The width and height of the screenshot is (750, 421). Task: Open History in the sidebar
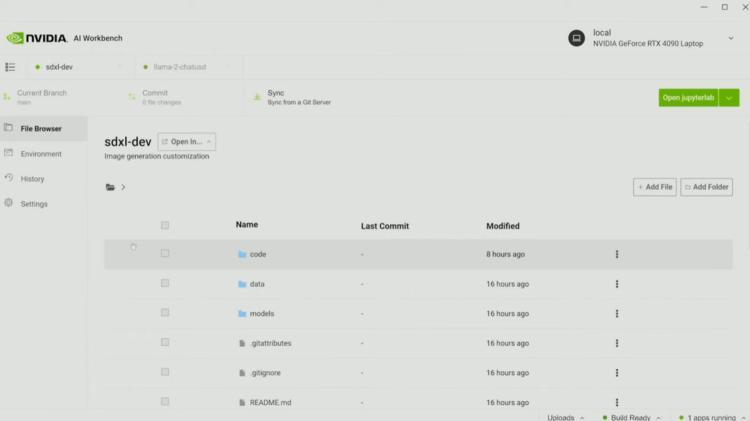click(44, 178)
